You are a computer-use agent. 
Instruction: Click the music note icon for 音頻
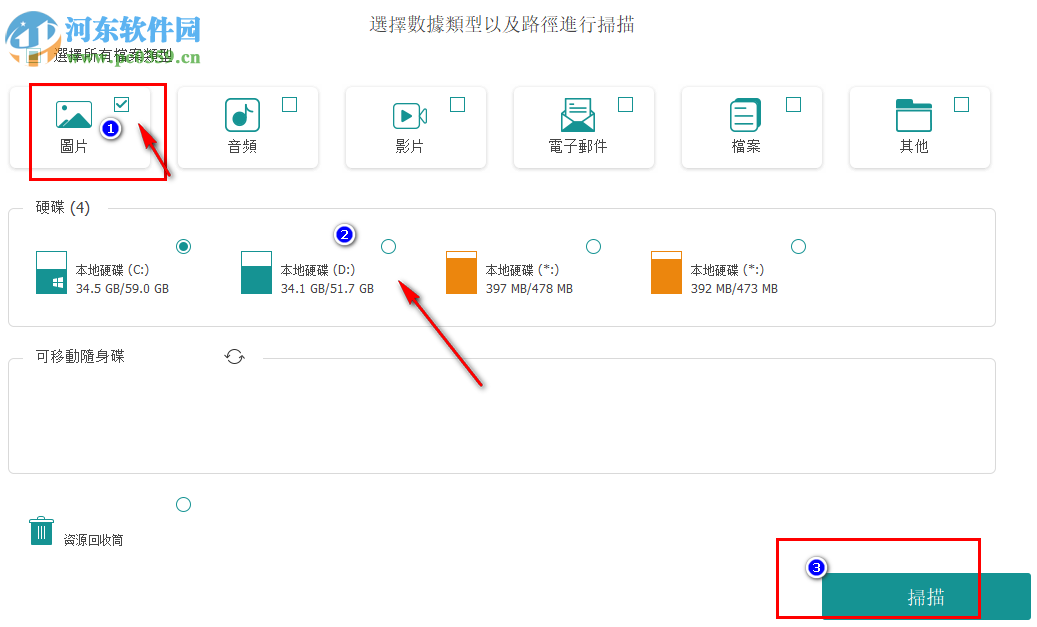coord(243,115)
